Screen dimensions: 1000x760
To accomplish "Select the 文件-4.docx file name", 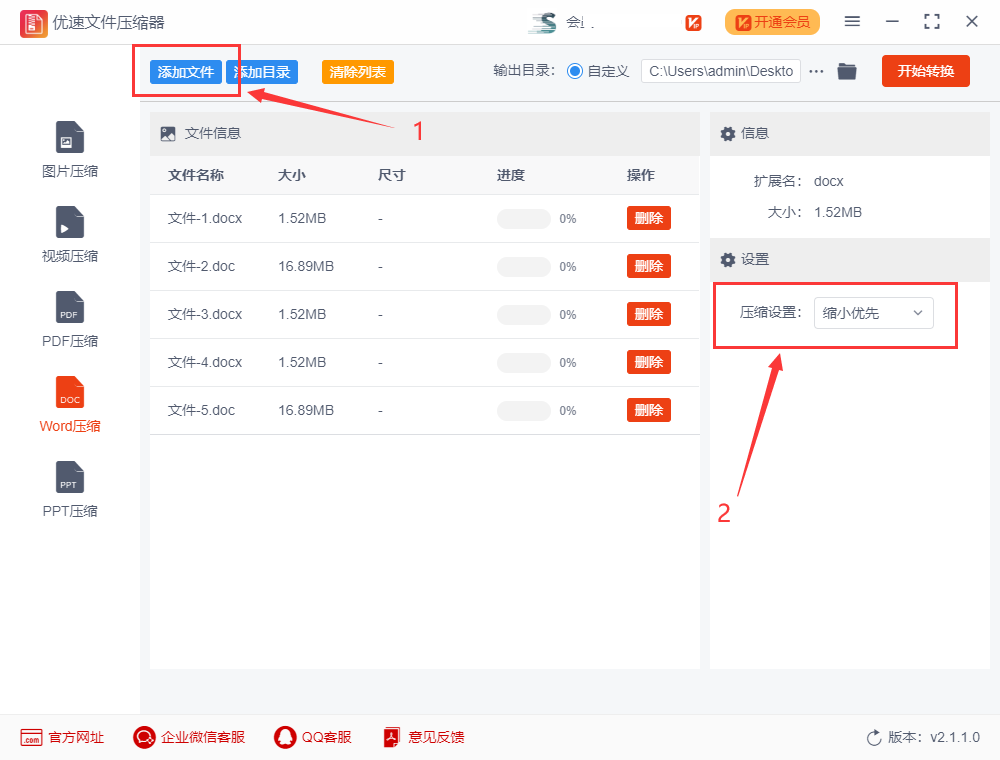I will tap(205, 362).
